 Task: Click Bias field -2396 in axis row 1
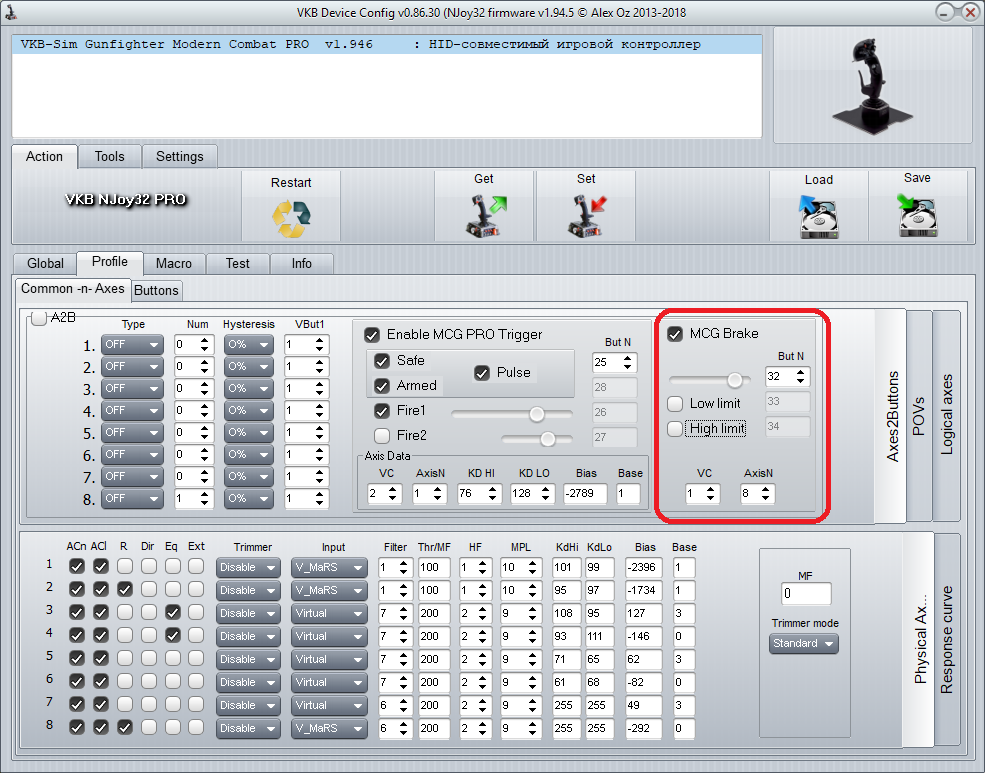[643, 568]
